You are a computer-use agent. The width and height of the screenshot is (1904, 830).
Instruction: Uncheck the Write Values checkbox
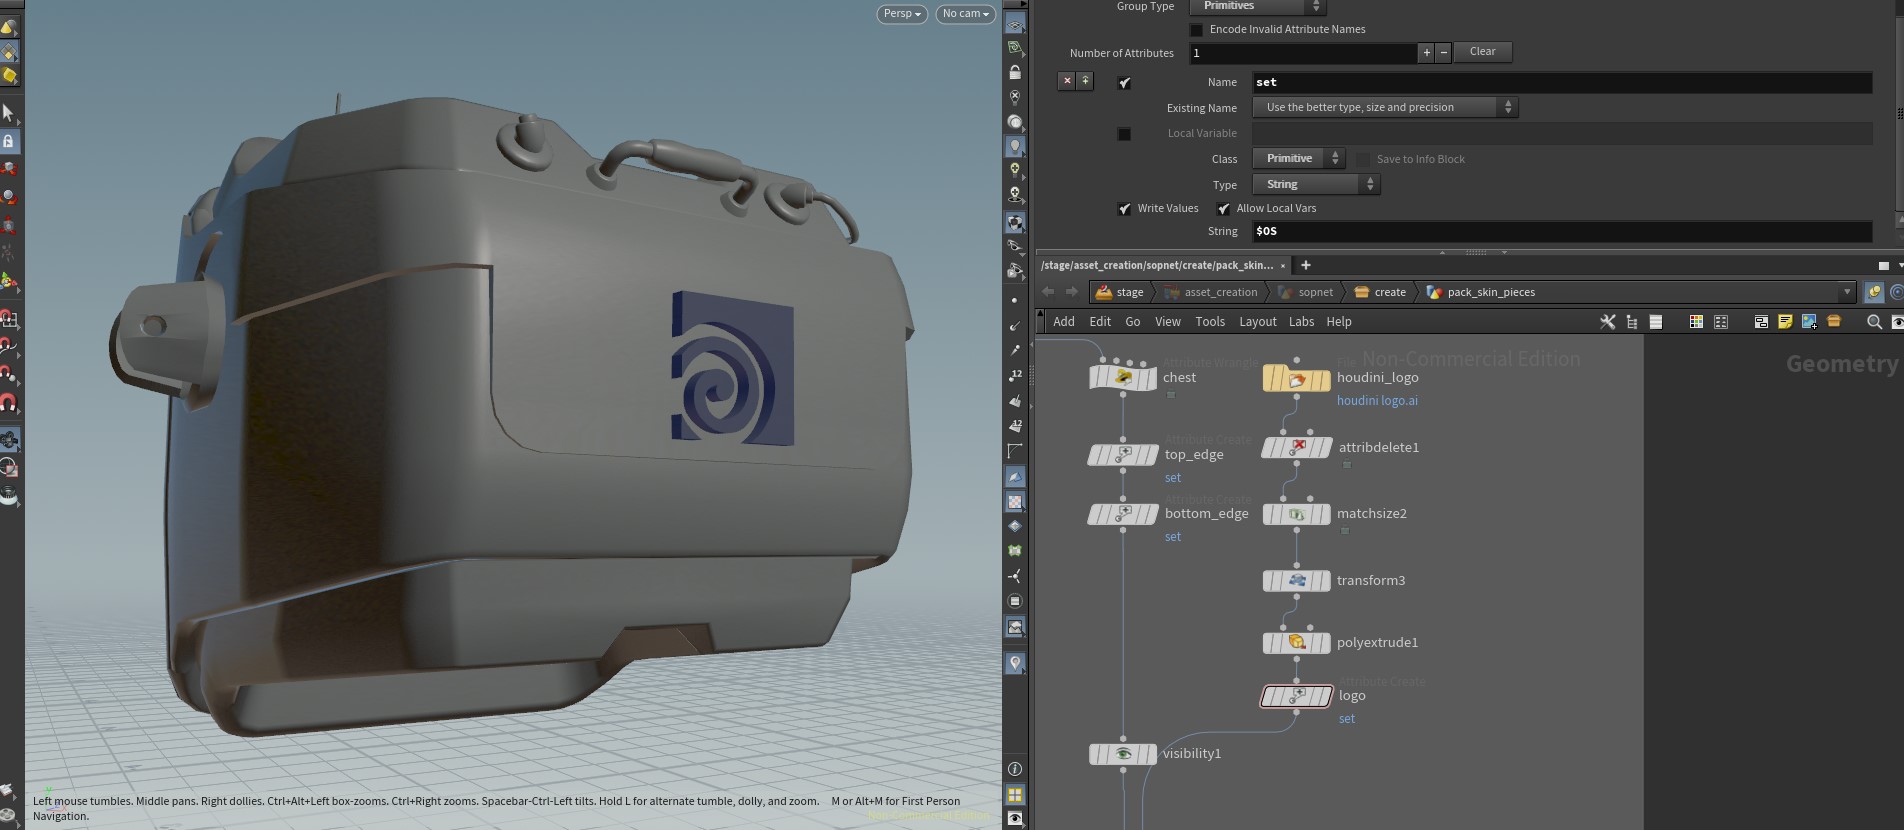pos(1124,209)
